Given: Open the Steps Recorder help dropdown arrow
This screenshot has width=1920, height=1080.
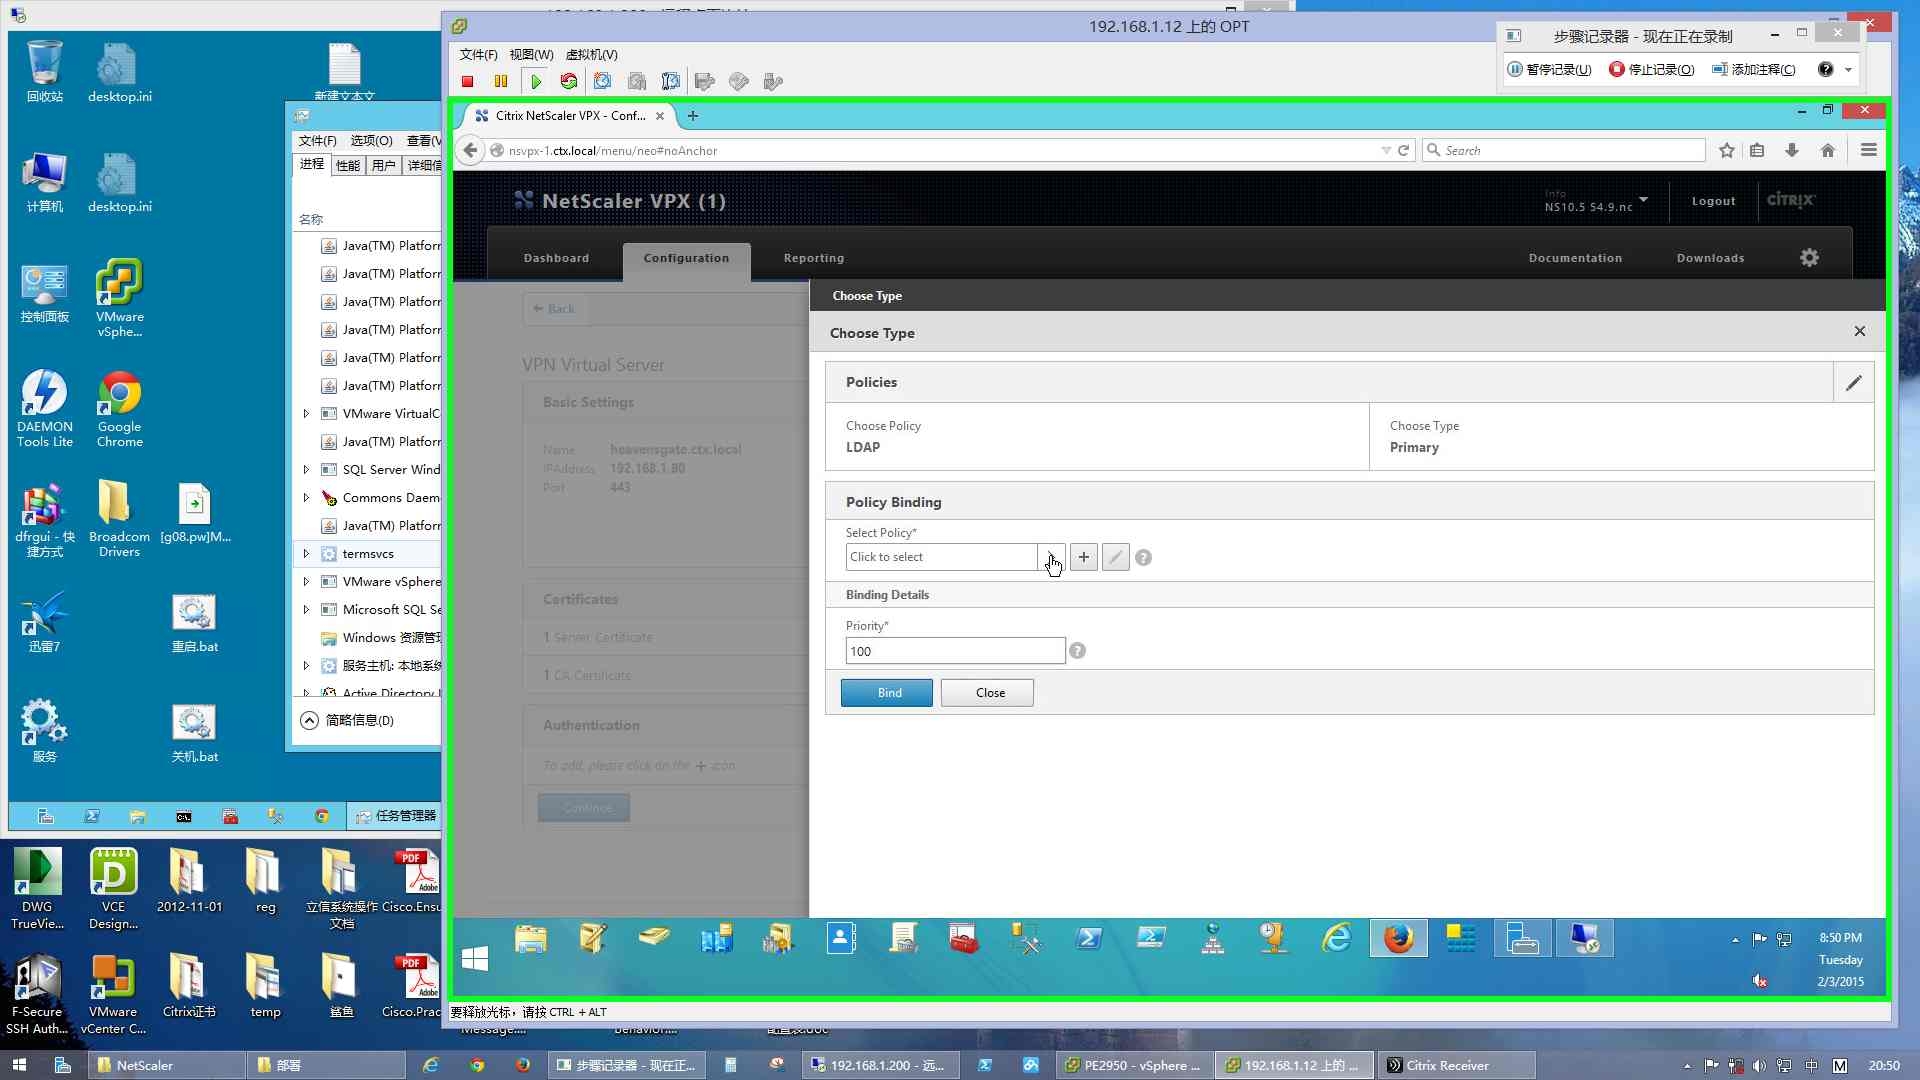Looking at the screenshot, I should point(1849,69).
